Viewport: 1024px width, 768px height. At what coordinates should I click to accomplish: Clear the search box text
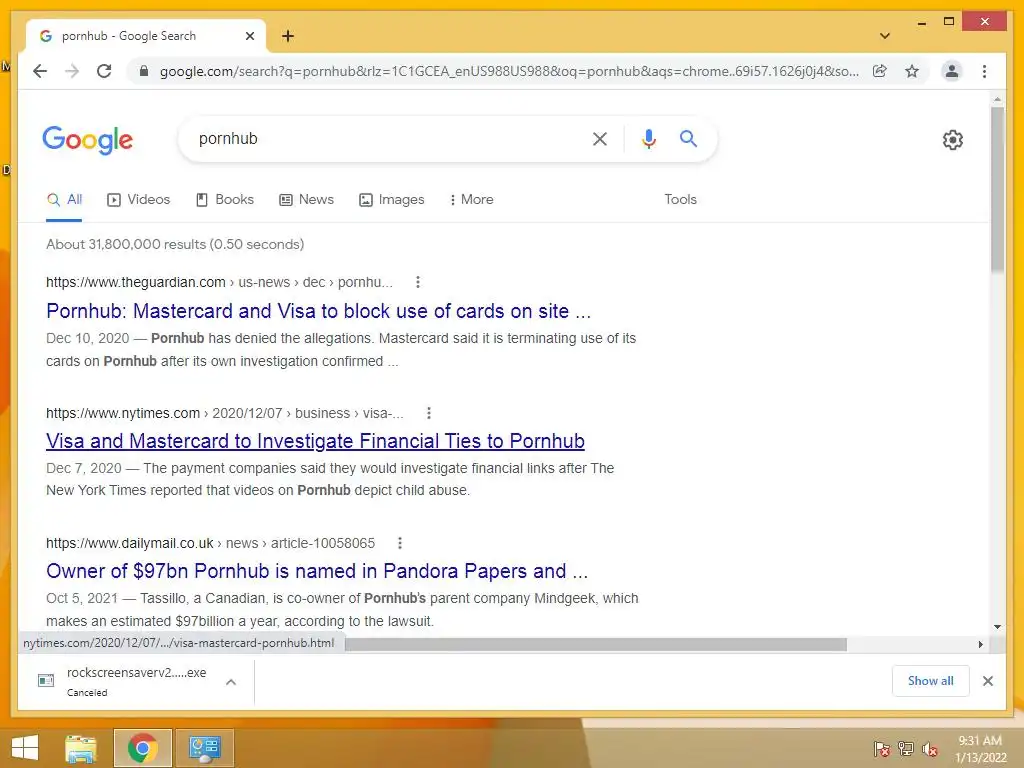click(600, 138)
